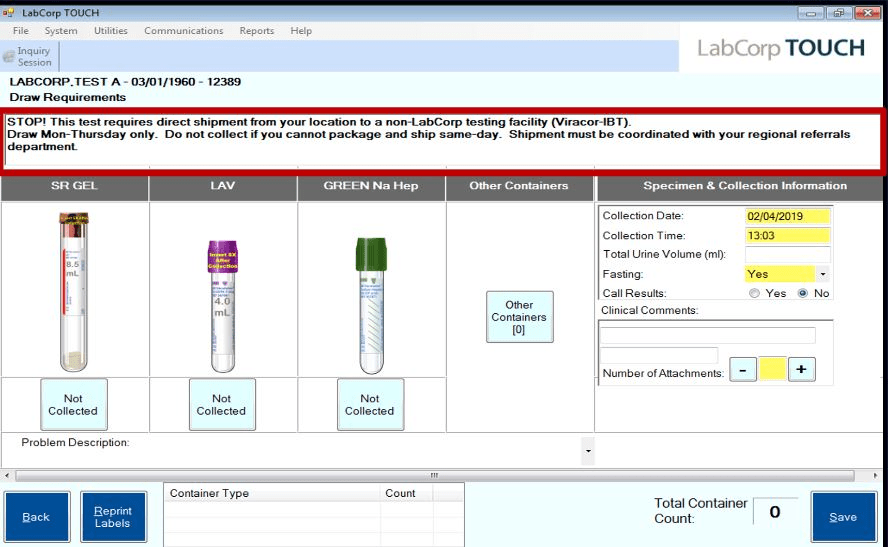The image size is (888, 547).
Task: Open the Reports menu
Action: tap(257, 31)
